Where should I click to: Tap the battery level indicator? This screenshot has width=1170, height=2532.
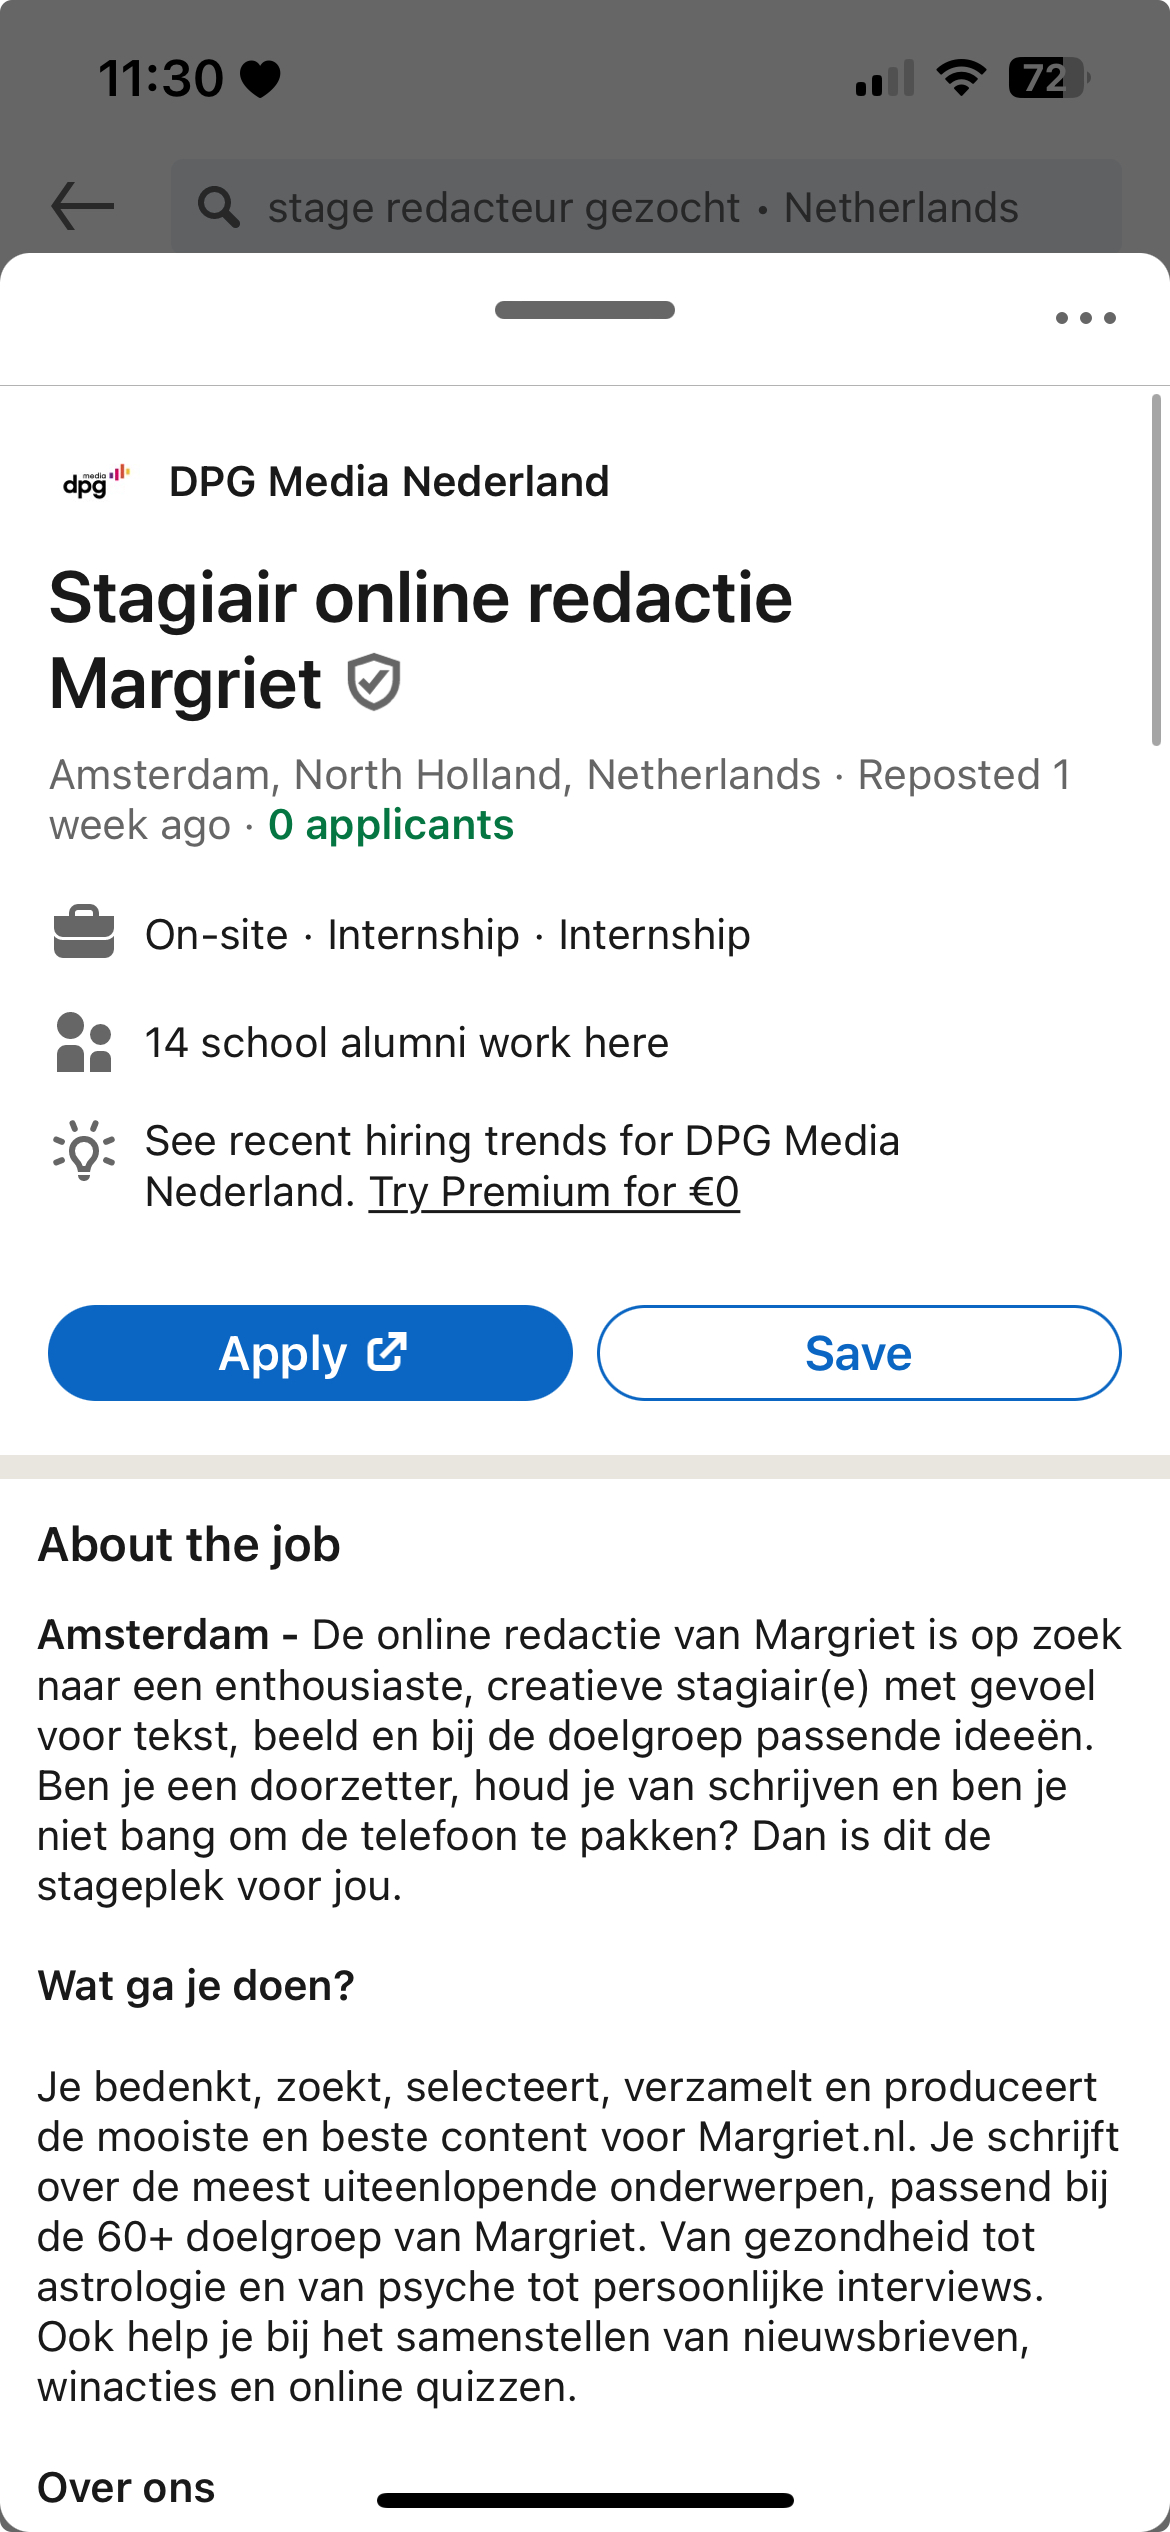tap(1048, 78)
